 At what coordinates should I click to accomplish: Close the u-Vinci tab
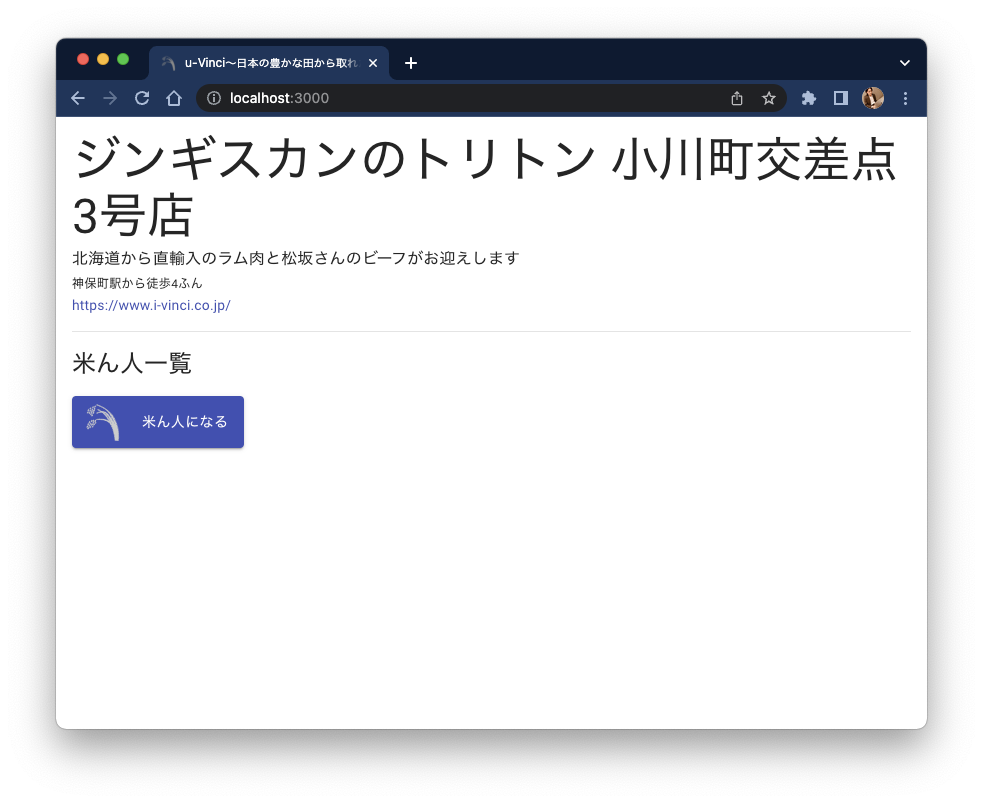(373, 63)
